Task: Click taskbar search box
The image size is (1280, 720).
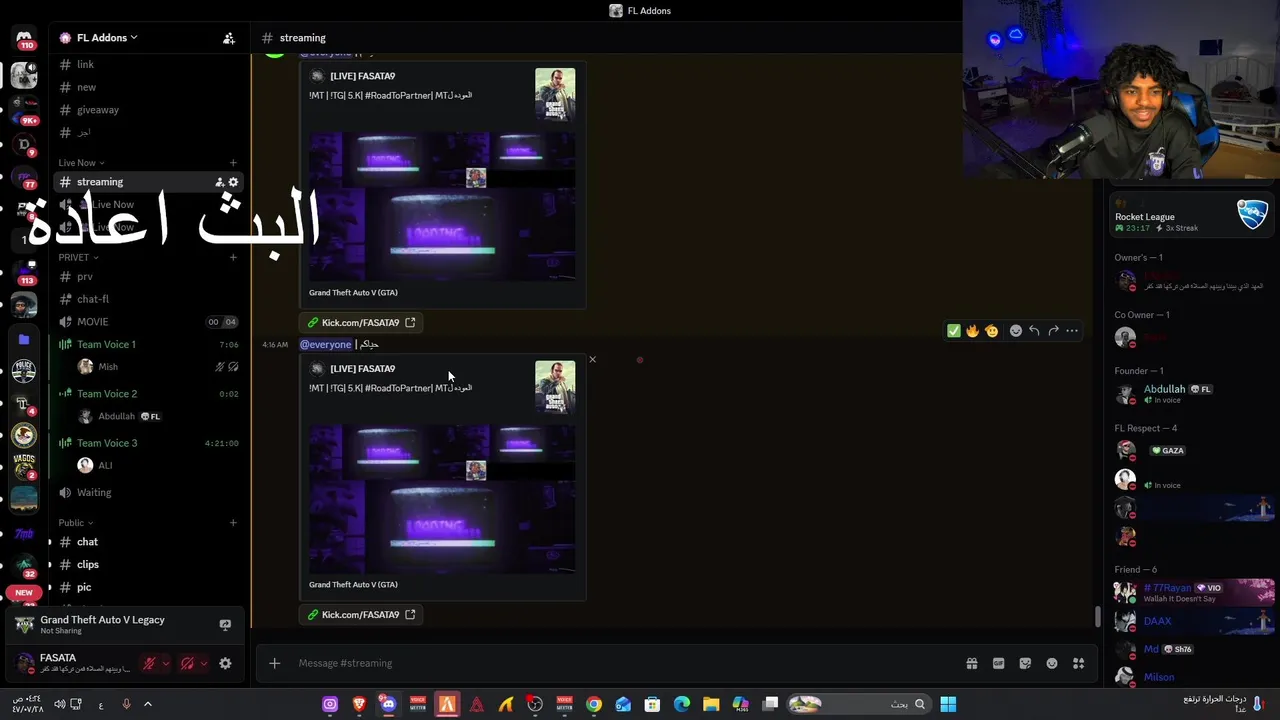Action: tap(858, 705)
